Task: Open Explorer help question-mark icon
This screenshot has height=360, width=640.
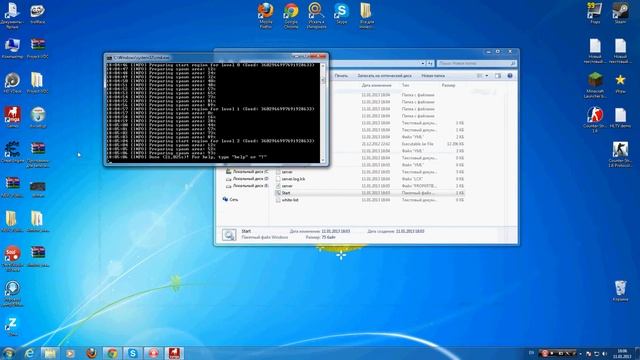Action: click(x=510, y=76)
